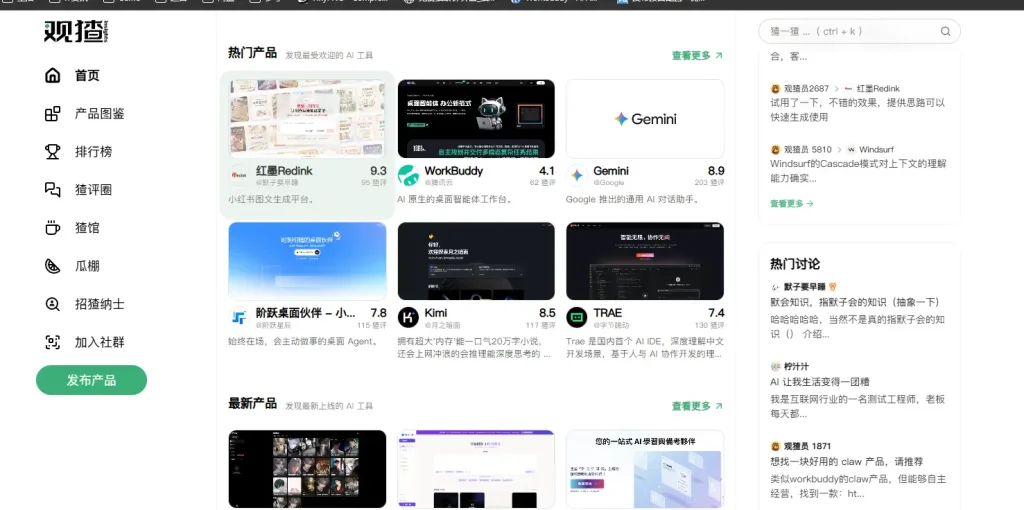Click the 招猹纳士 person search icon
The height and width of the screenshot is (510, 1024).
click(x=53, y=304)
